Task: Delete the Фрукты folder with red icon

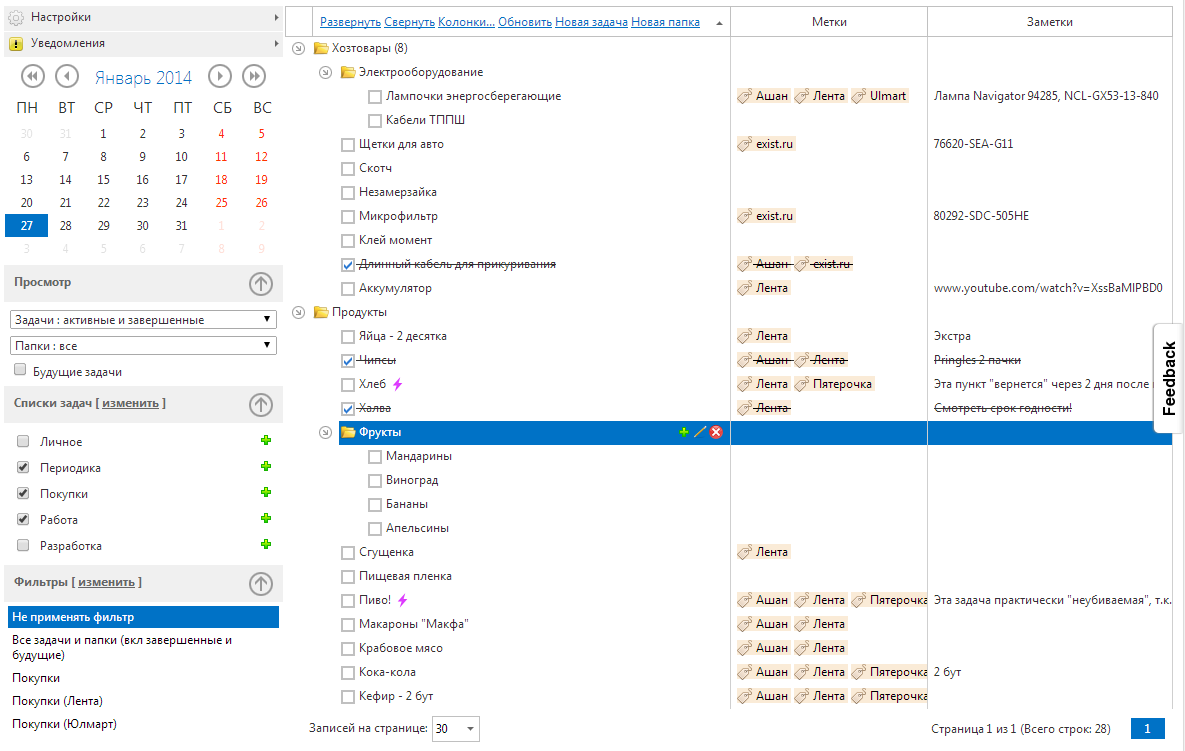Action: (x=716, y=432)
